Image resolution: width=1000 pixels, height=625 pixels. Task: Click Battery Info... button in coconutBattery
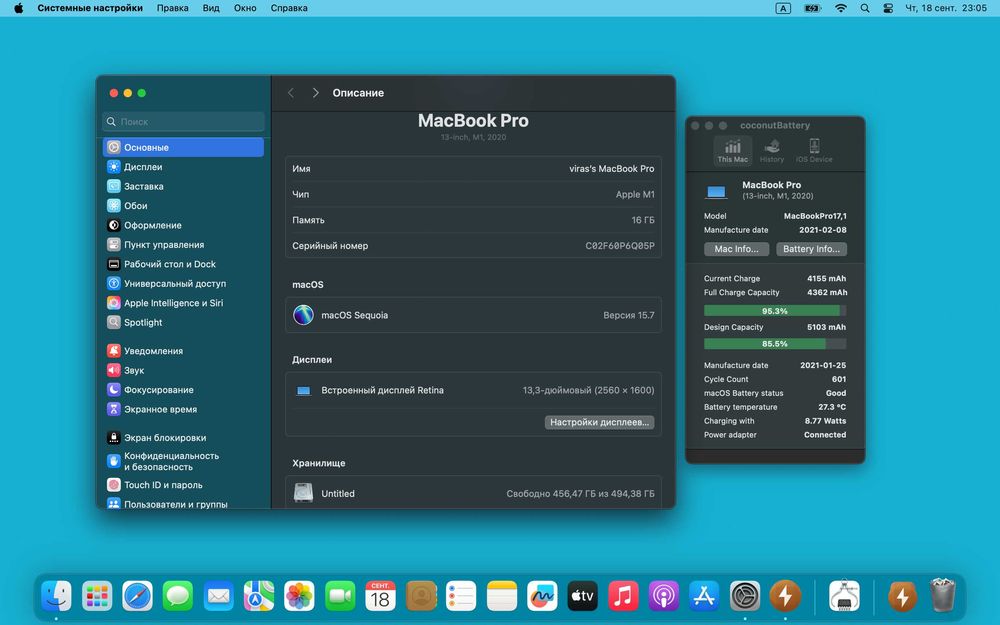[811, 249]
